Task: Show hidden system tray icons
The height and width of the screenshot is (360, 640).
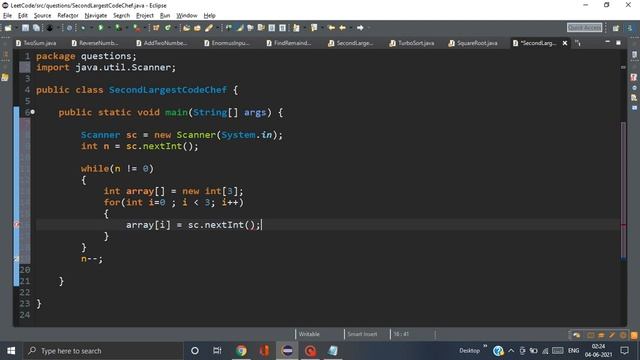Action: pyautogui.click(x=511, y=351)
